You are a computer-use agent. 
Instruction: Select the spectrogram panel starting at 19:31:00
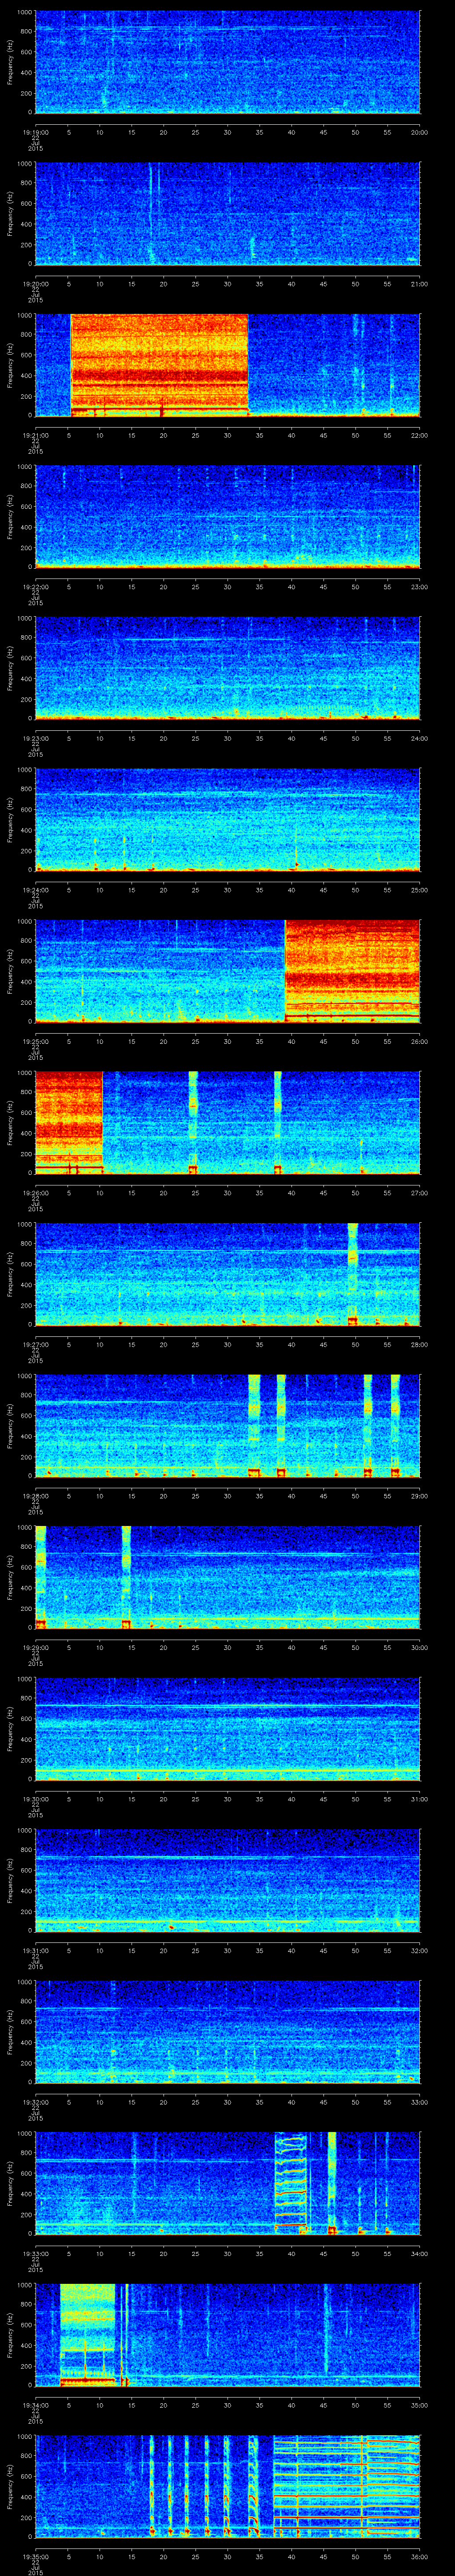click(227, 1881)
